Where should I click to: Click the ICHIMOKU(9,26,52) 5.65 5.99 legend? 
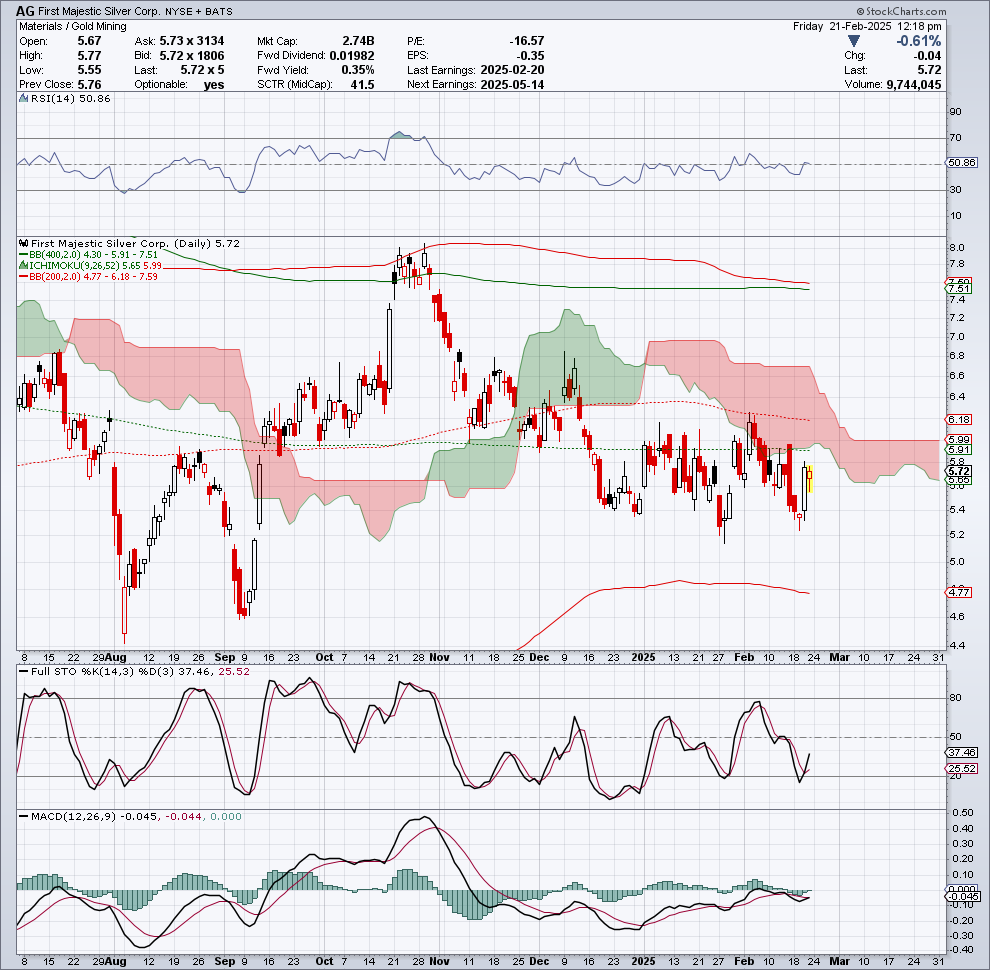point(95,266)
